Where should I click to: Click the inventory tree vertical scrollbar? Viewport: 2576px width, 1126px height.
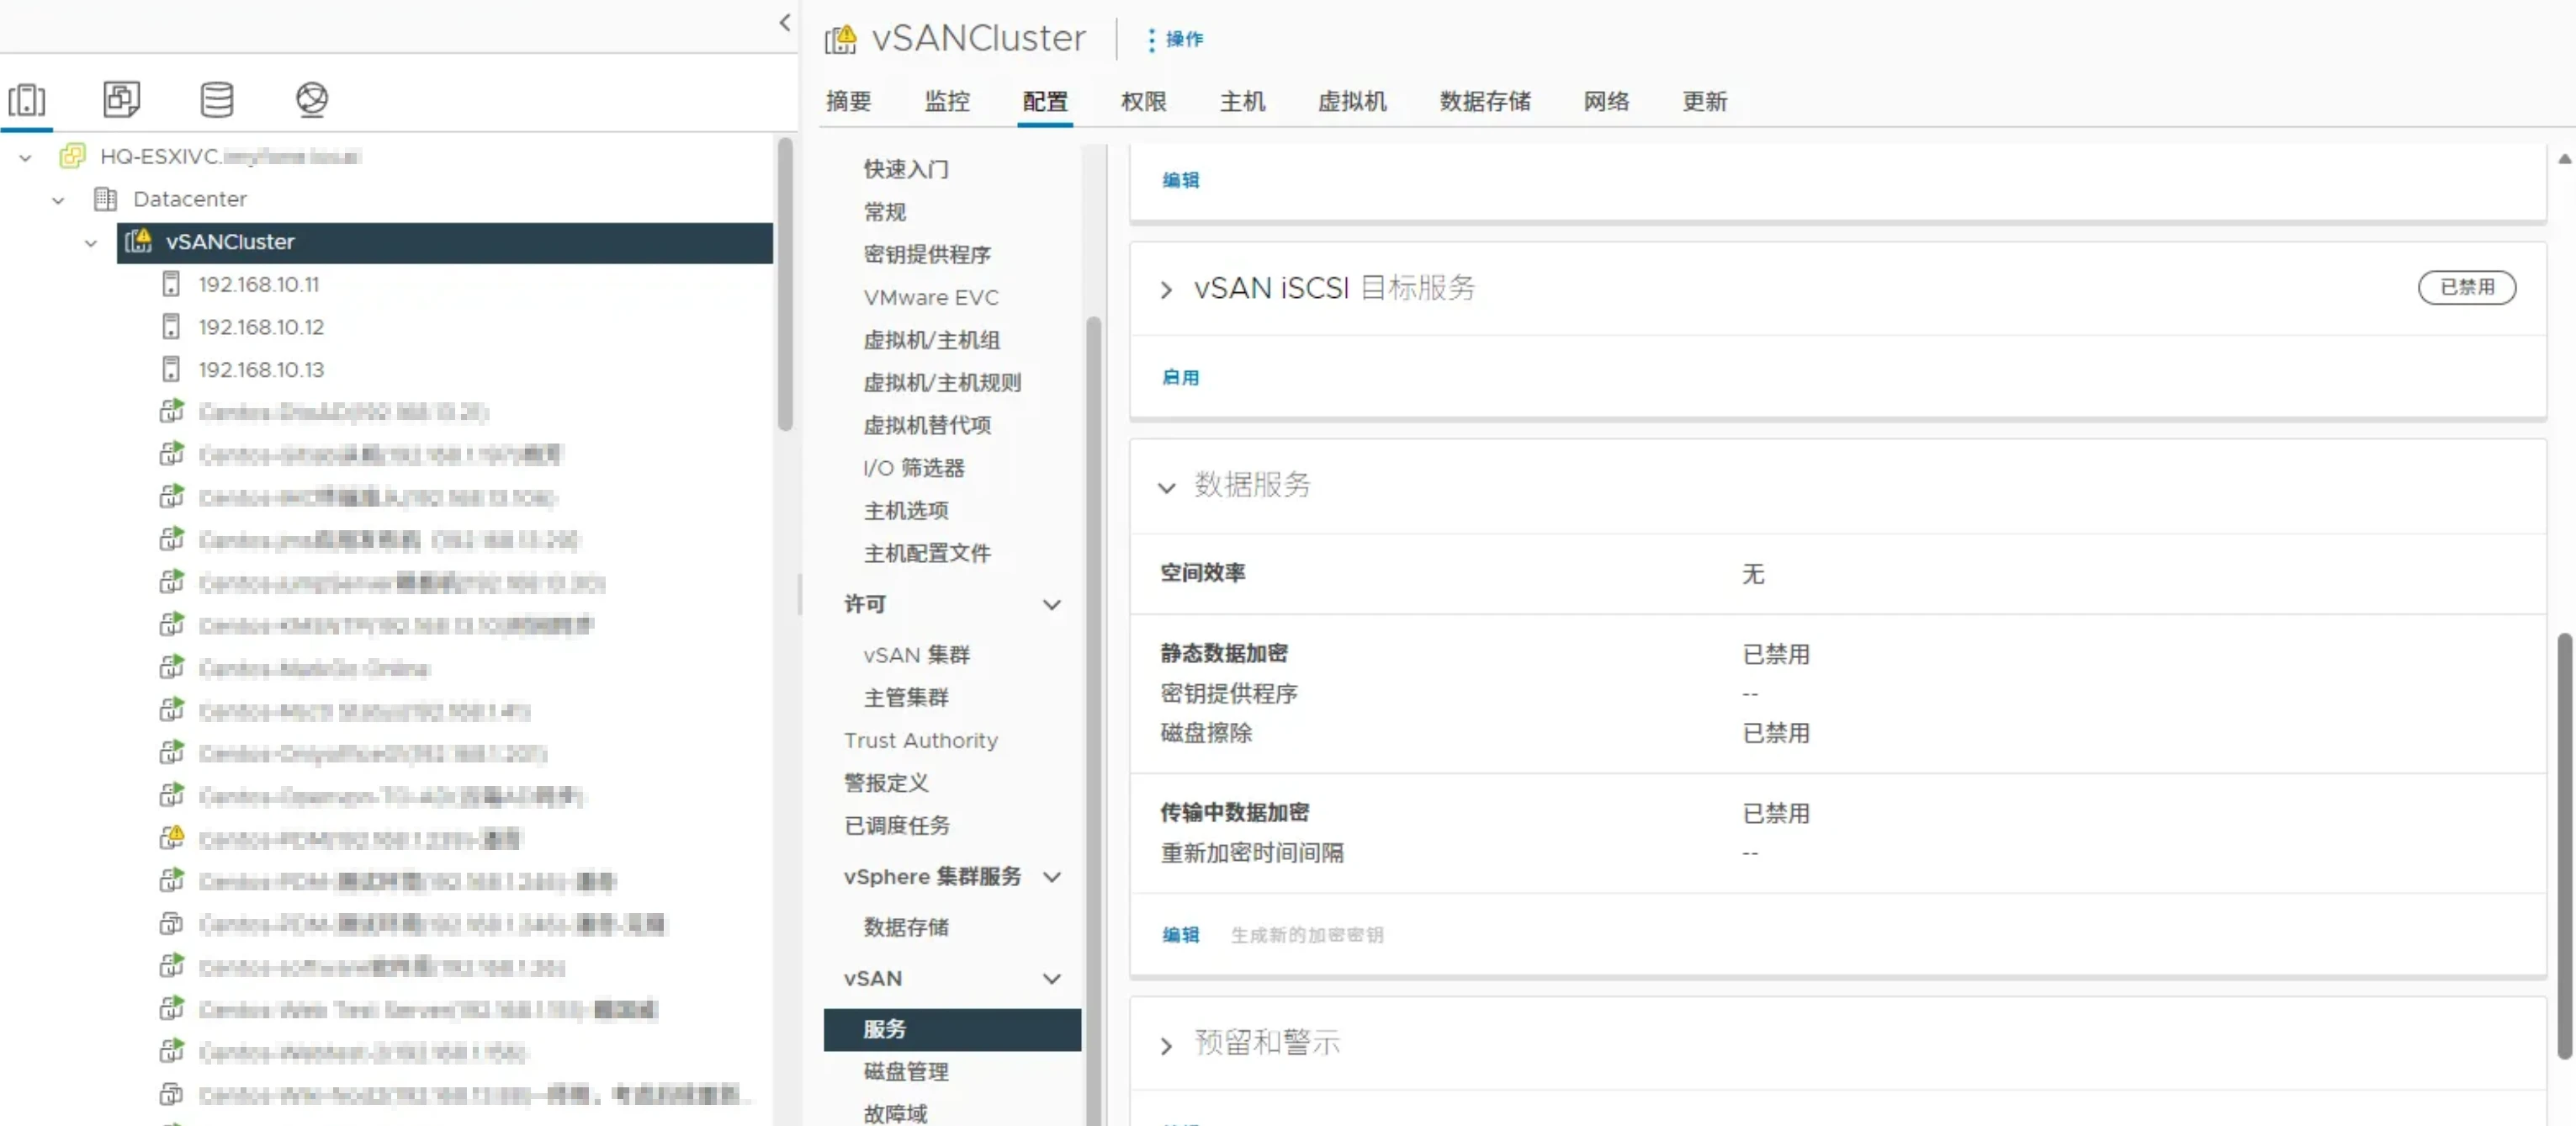(x=785, y=285)
